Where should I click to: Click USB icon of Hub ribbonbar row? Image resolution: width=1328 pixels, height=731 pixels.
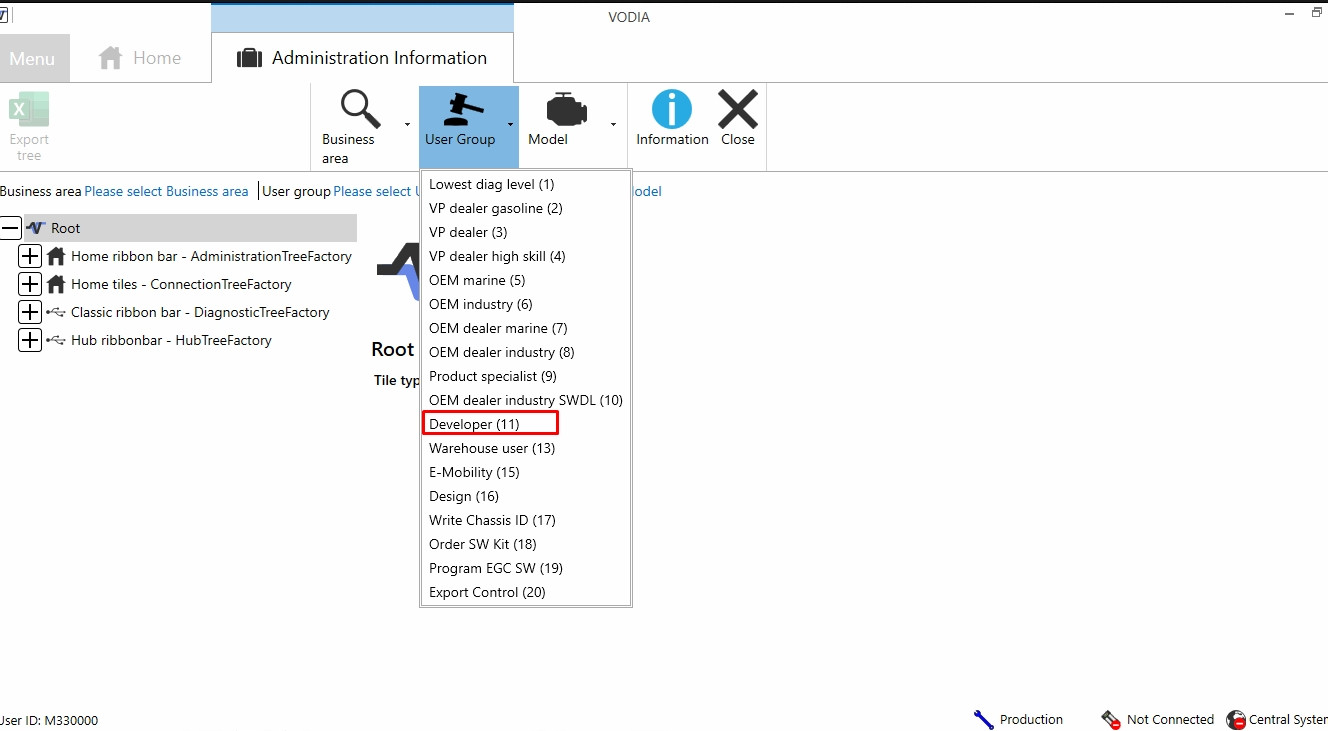pos(56,340)
